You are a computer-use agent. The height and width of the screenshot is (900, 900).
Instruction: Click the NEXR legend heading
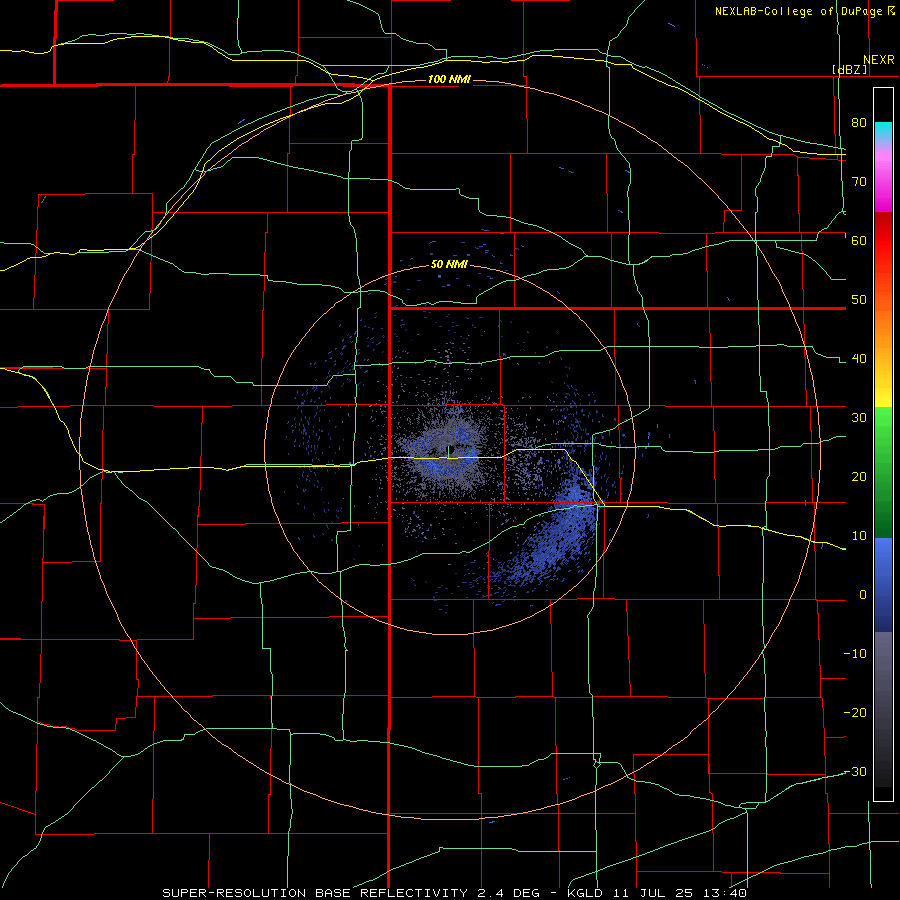click(878, 60)
